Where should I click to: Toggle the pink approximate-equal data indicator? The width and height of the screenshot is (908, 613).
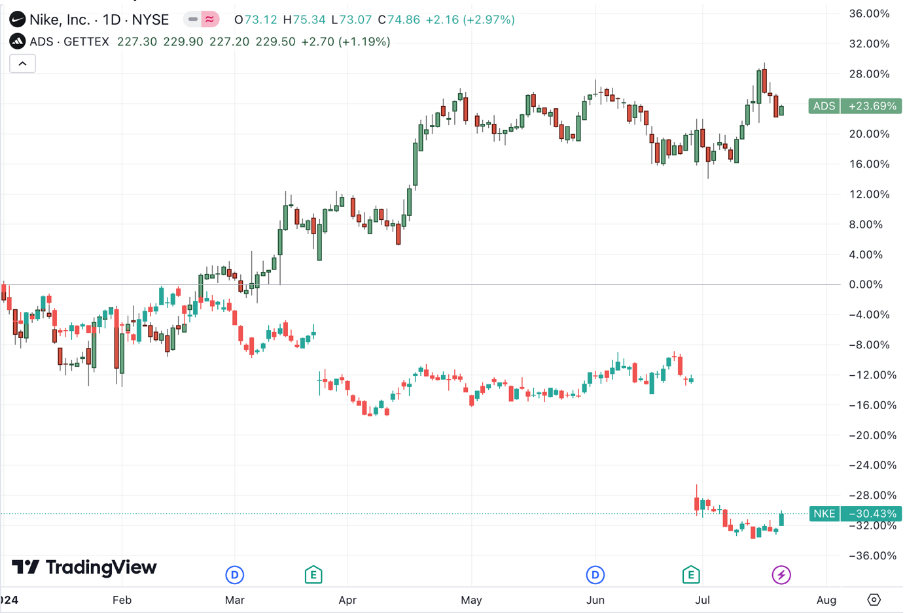[x=211, y=19]
